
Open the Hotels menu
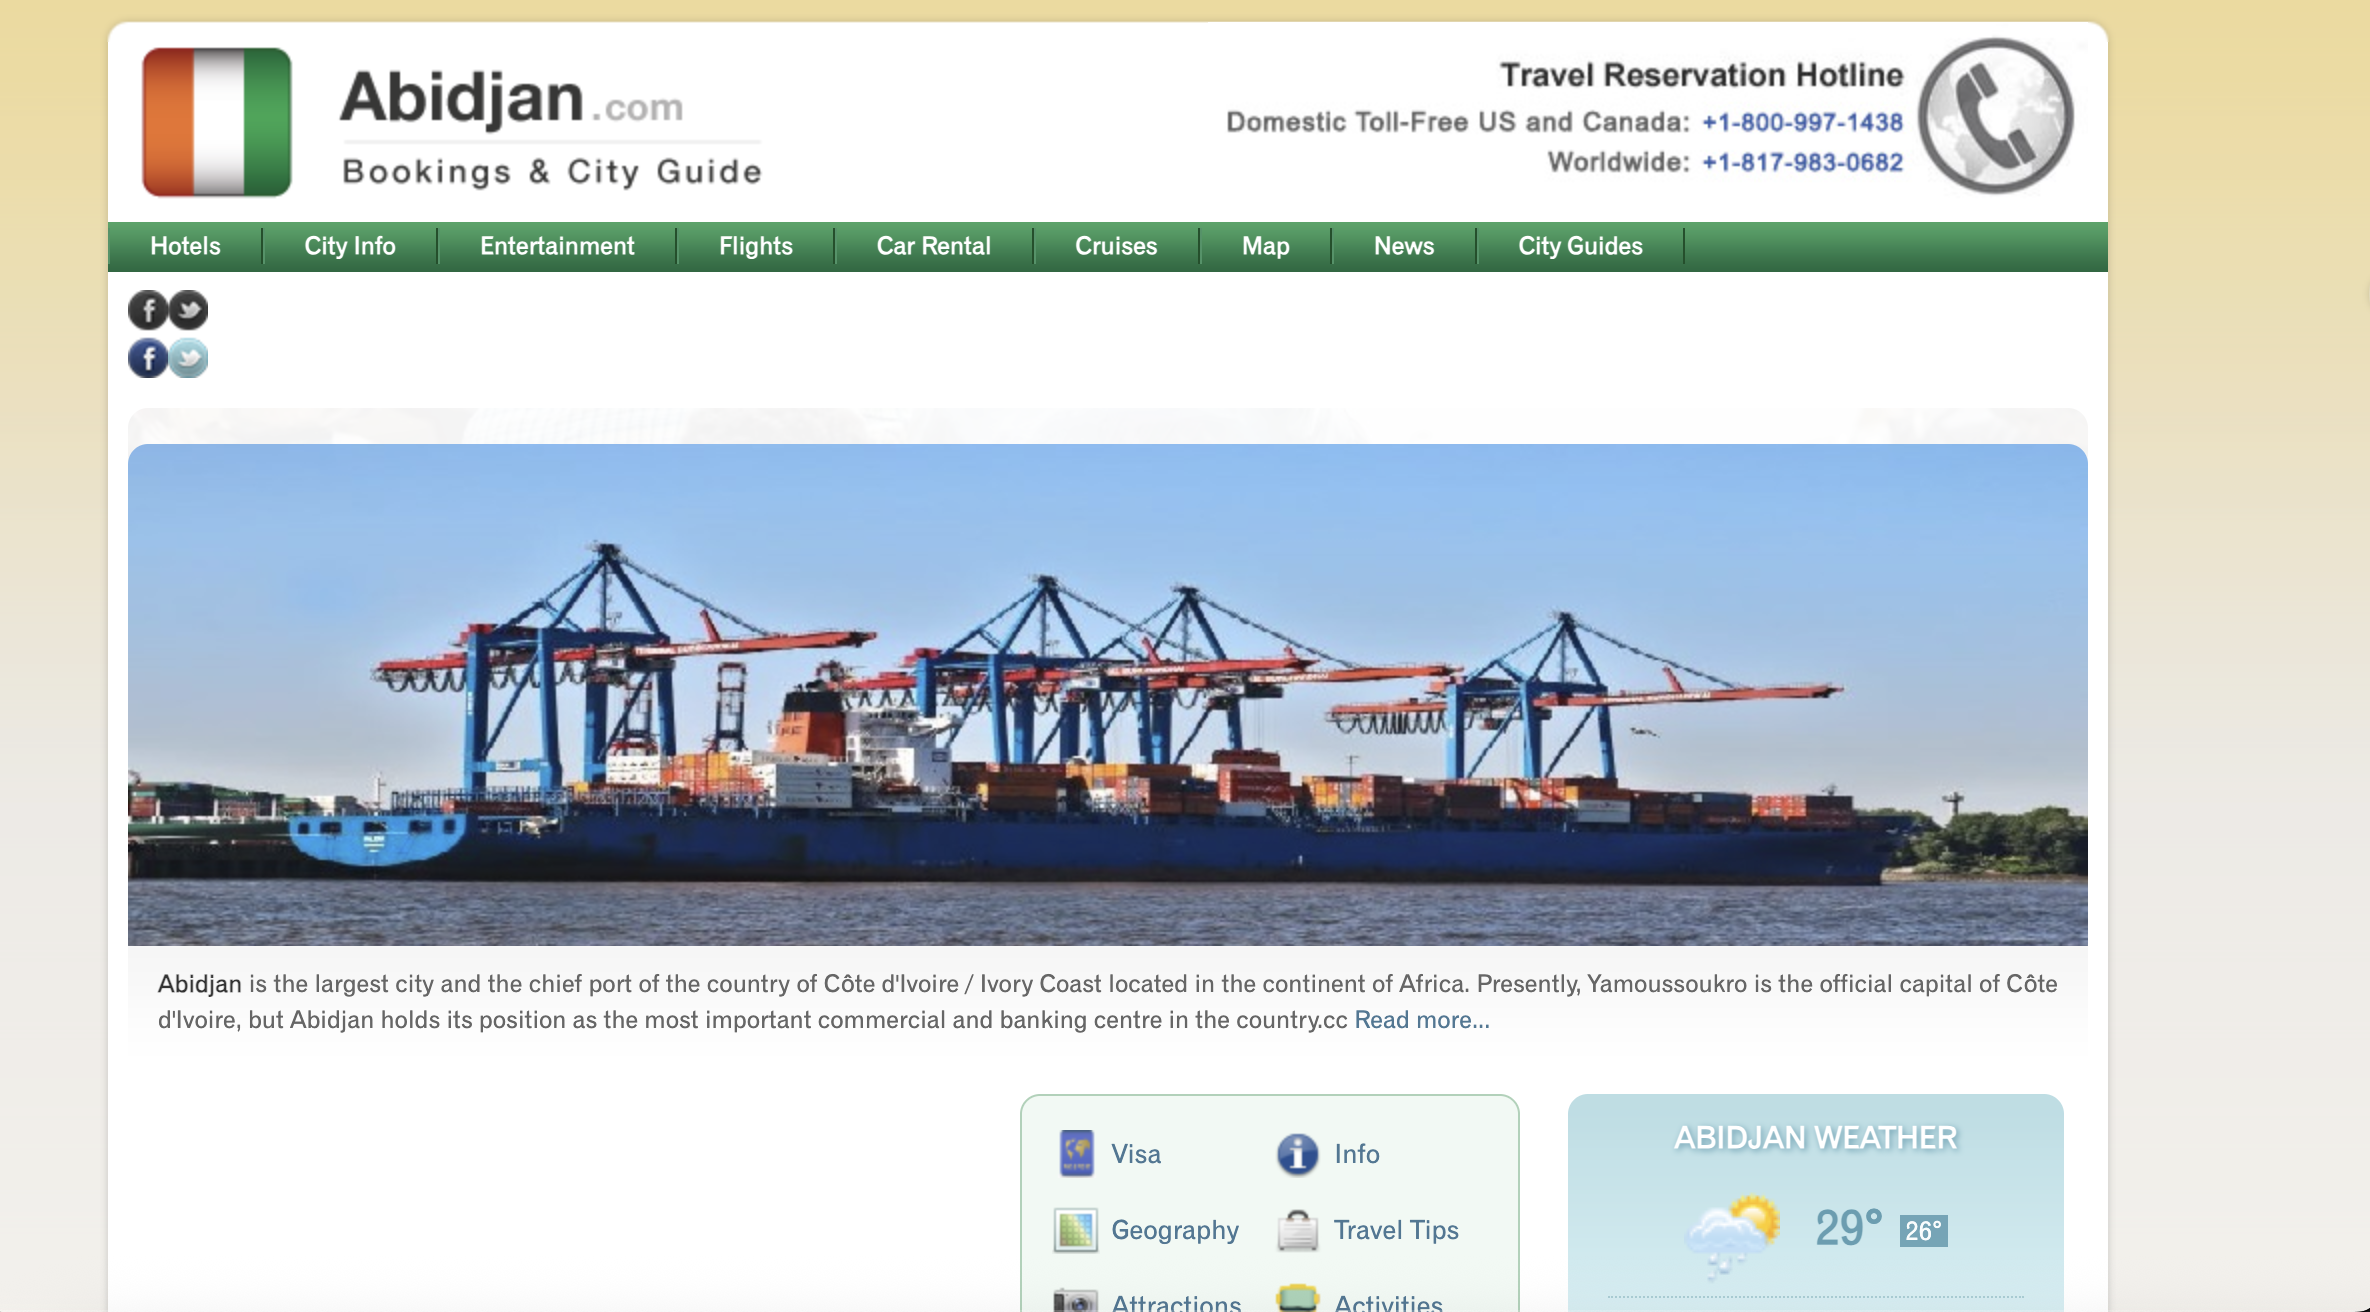pyautogui.click(x=184, y=246)
